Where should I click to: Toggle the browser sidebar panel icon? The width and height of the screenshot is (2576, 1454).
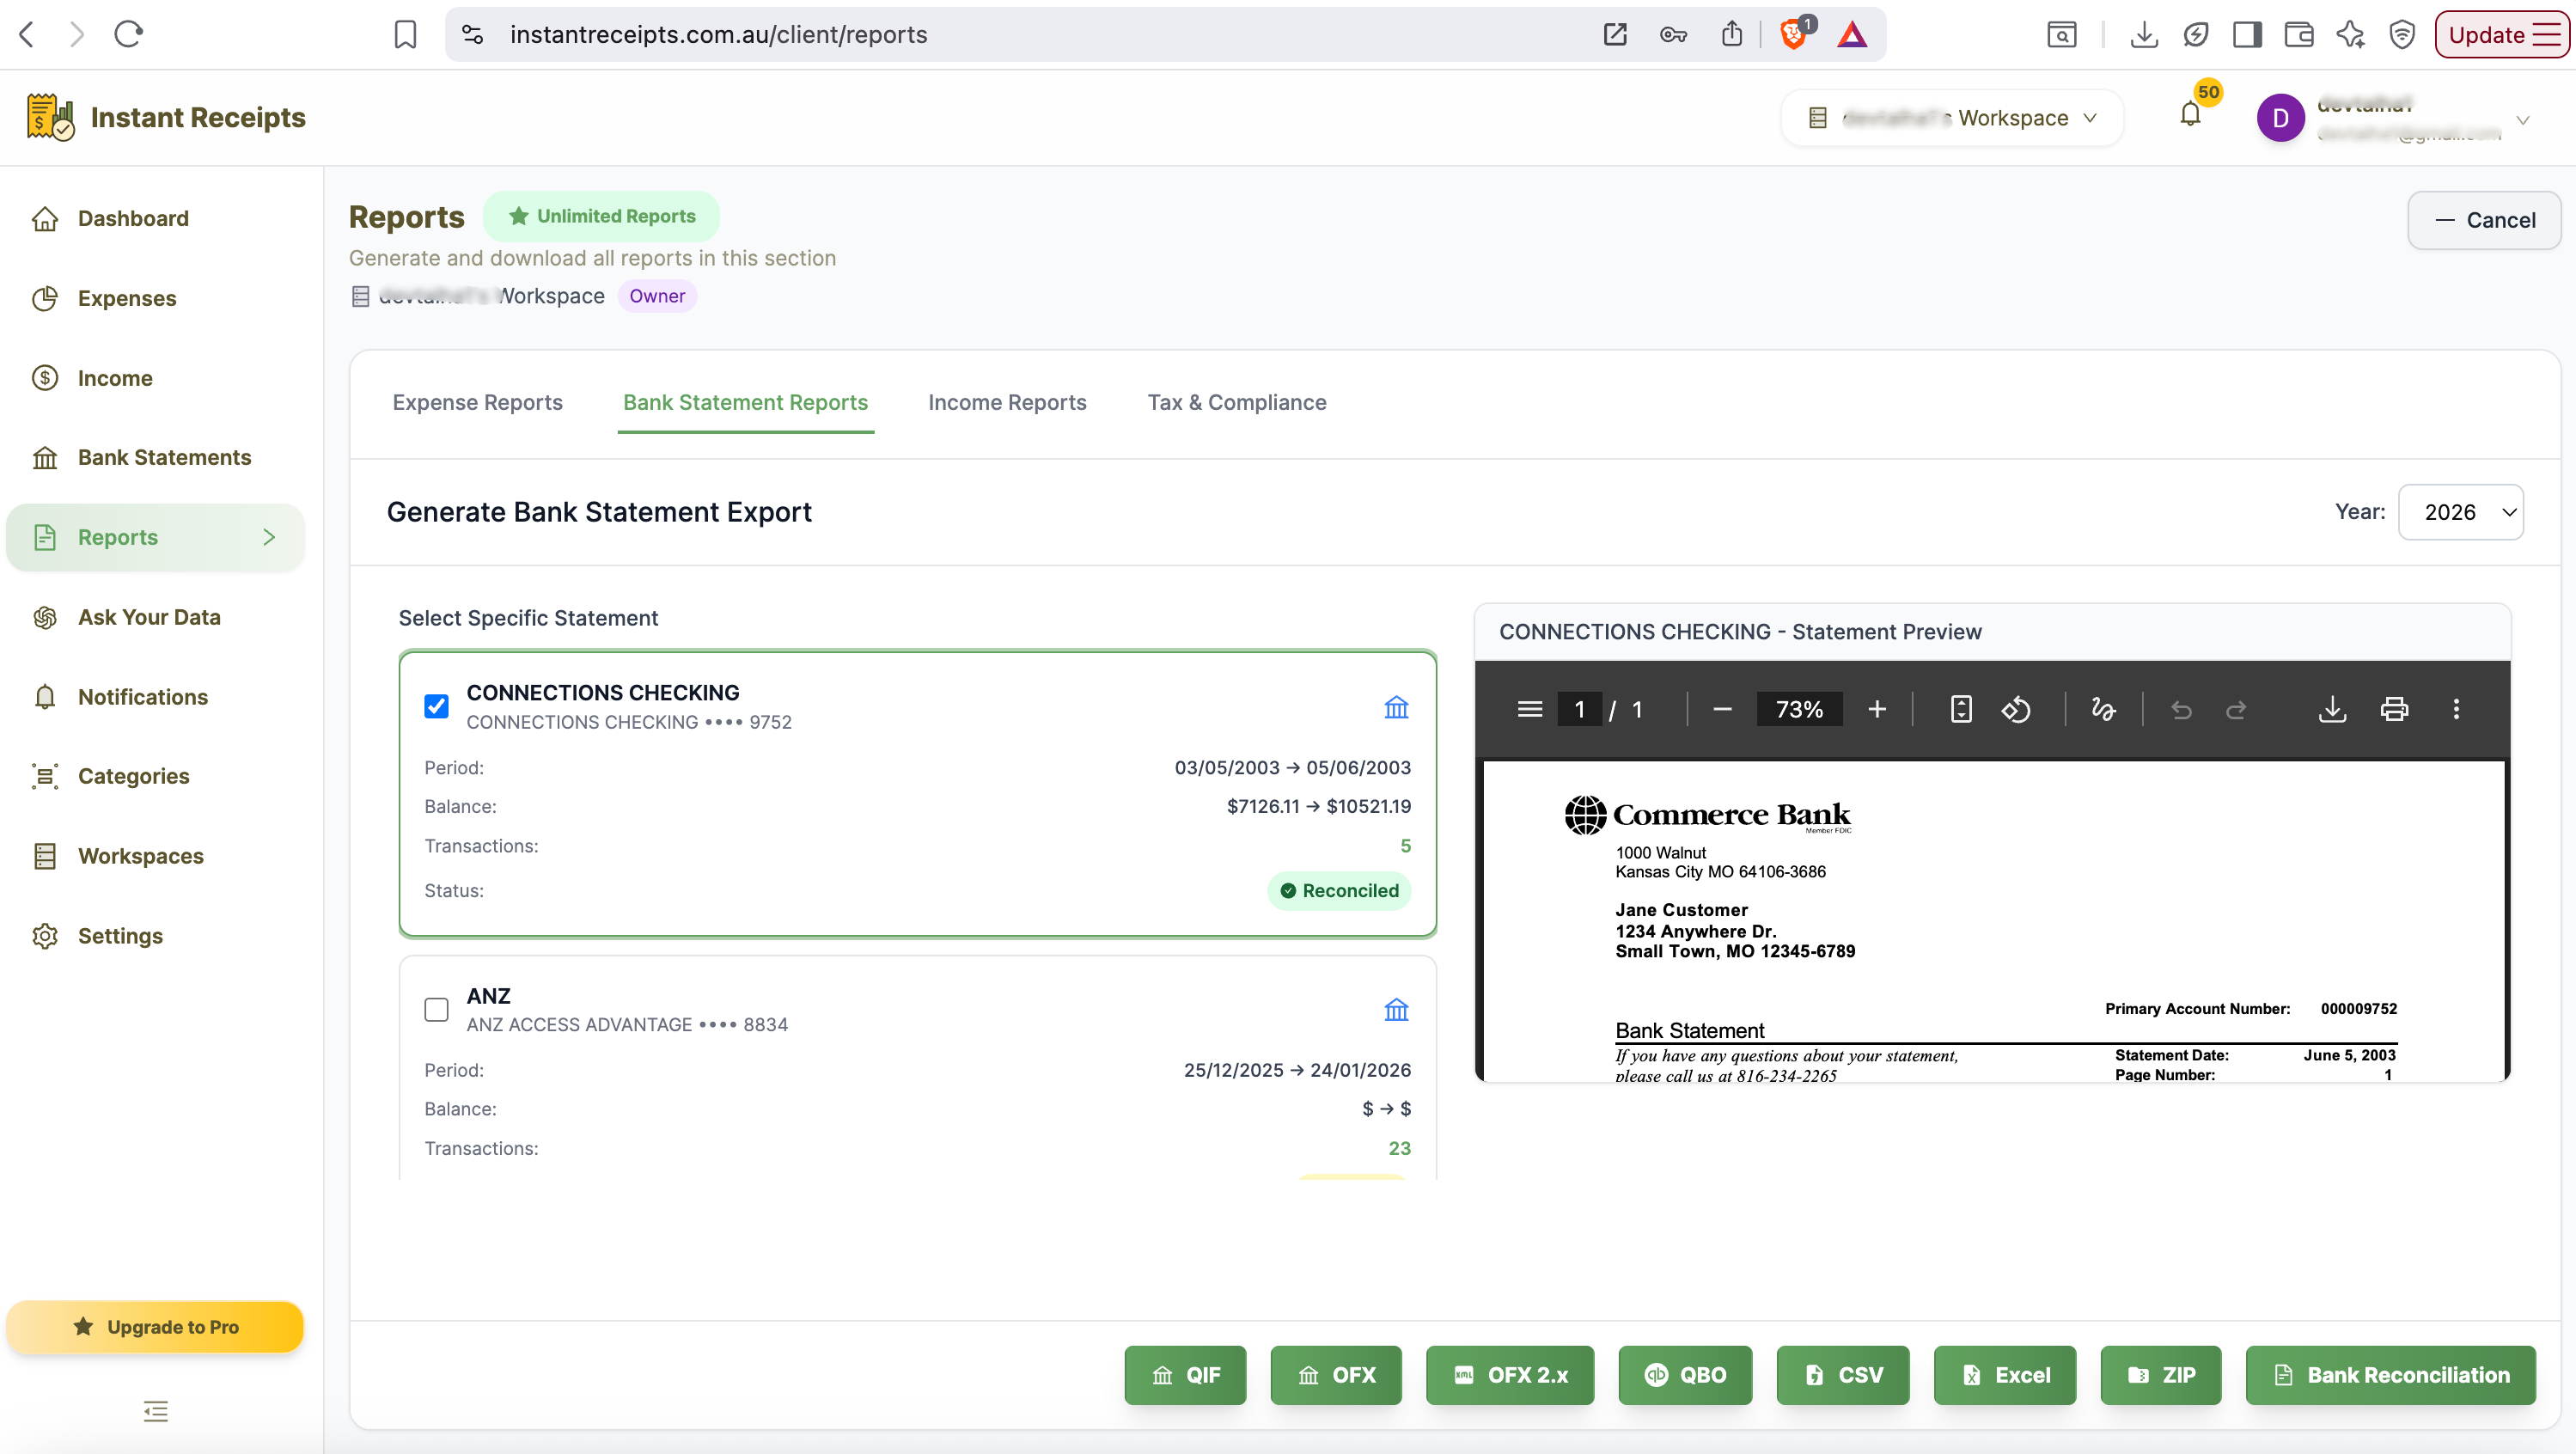tap(2247, 35)
